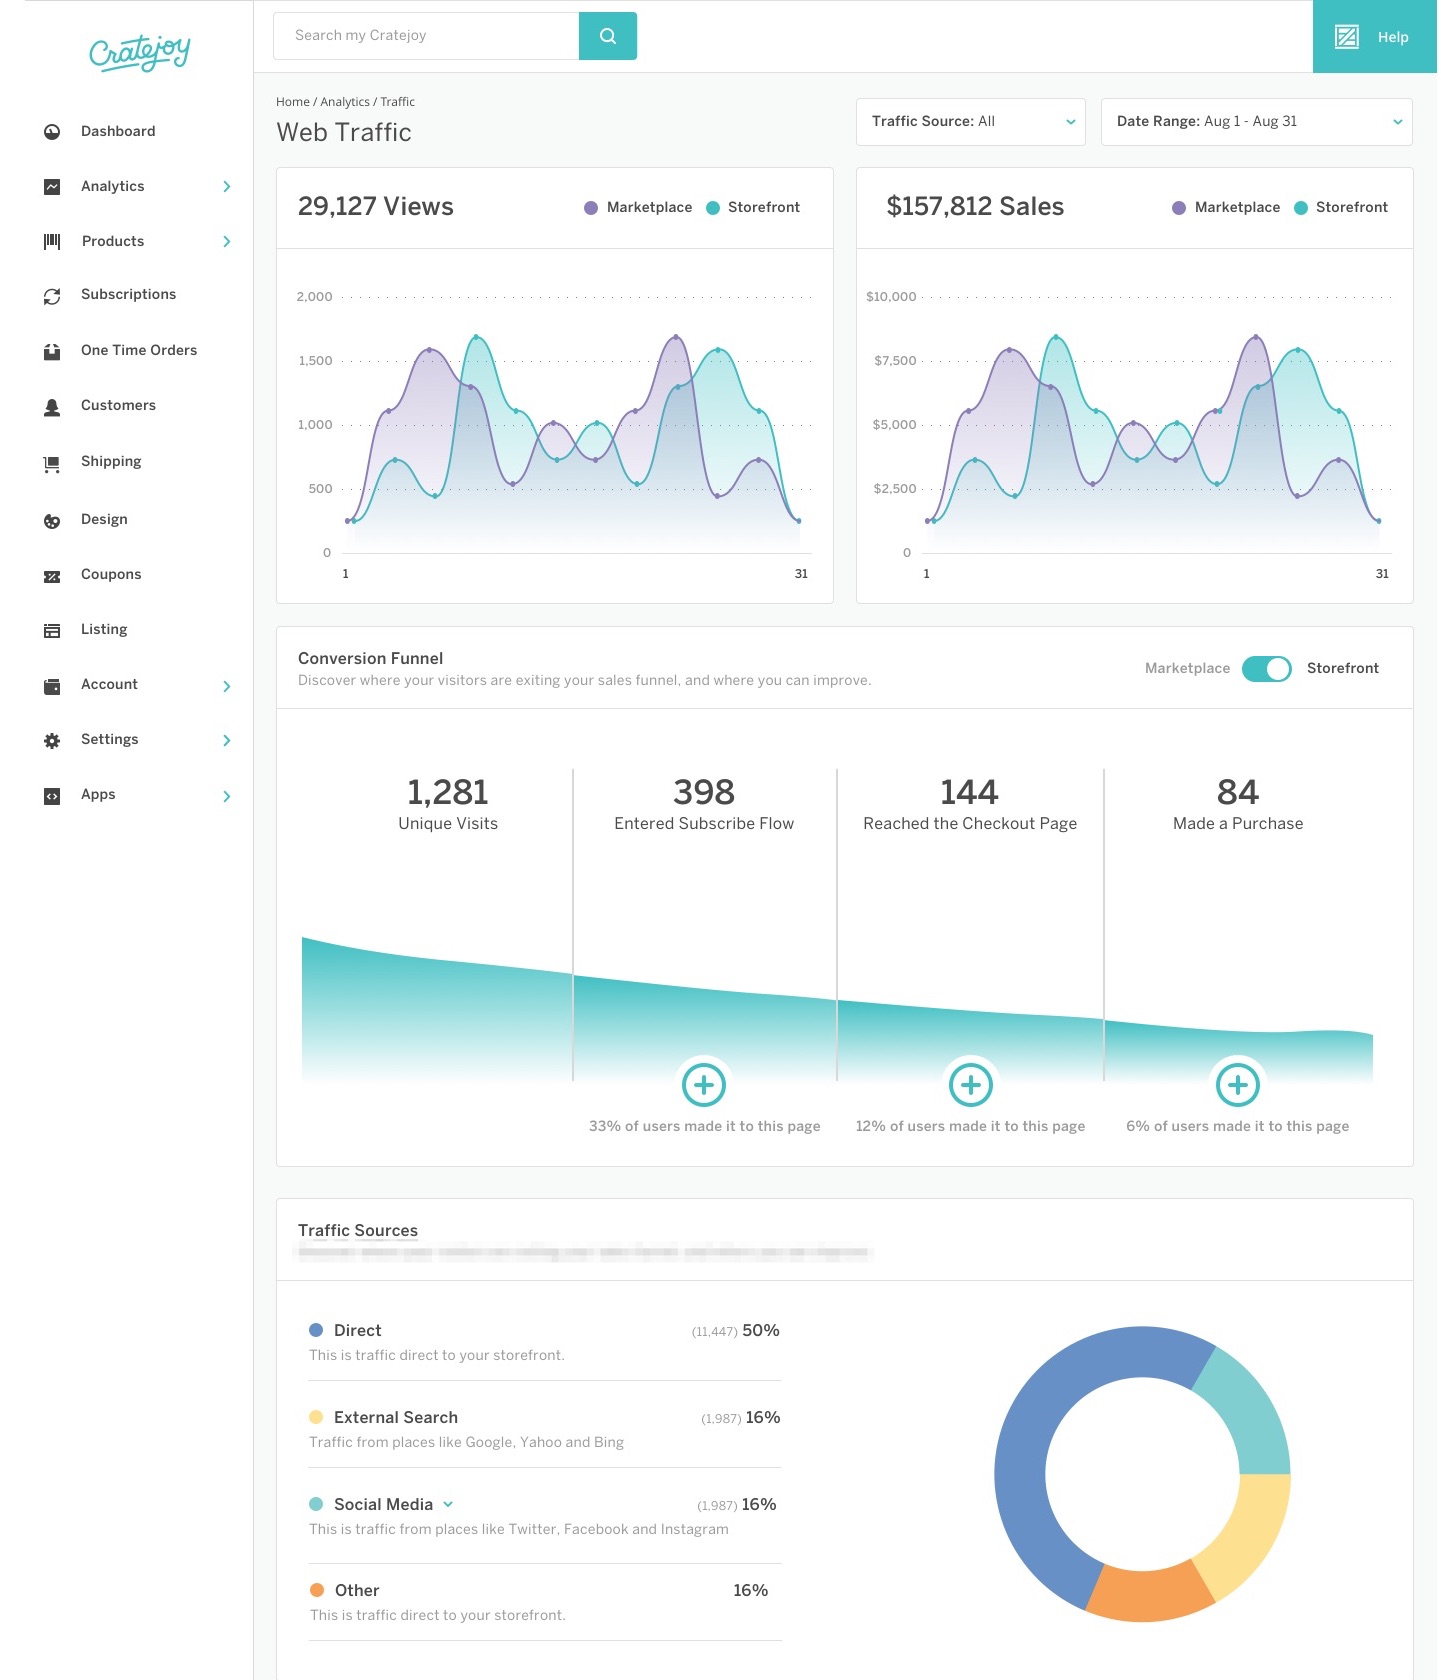Open the Traffic Source dropdown
Viewport: 1441px width, 1680px height.
pos(971,122)
